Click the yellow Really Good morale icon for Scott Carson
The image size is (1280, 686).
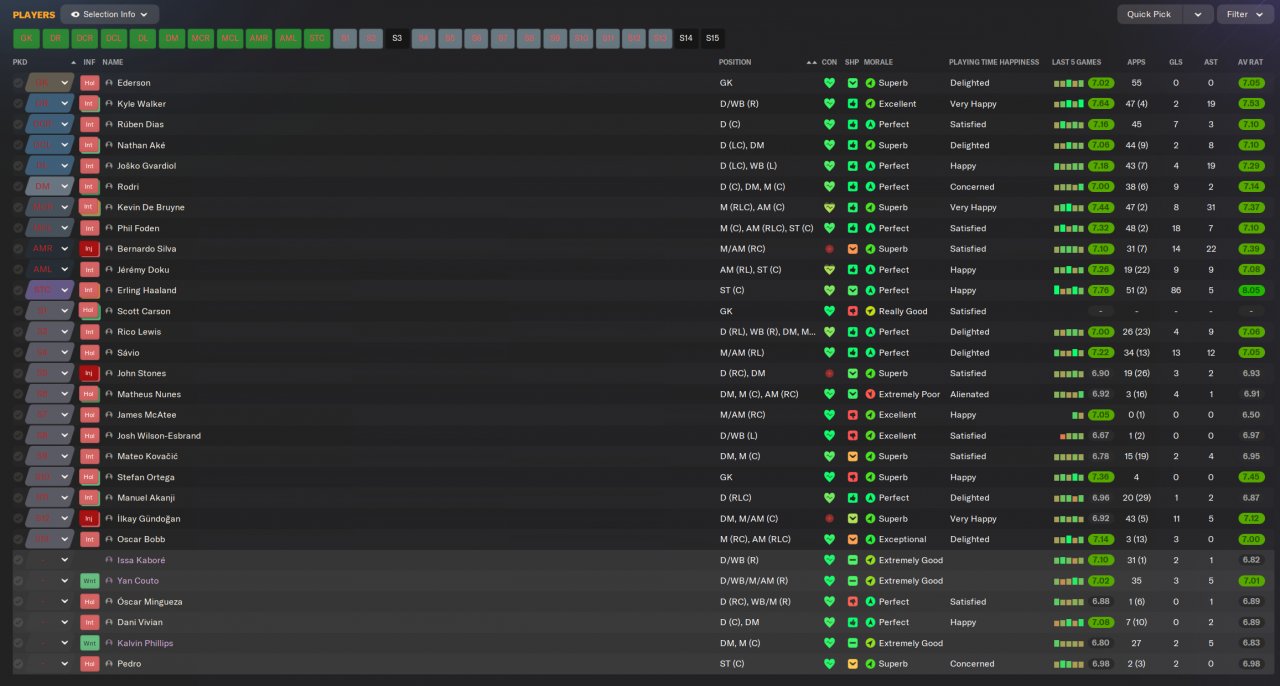[870, 311]
